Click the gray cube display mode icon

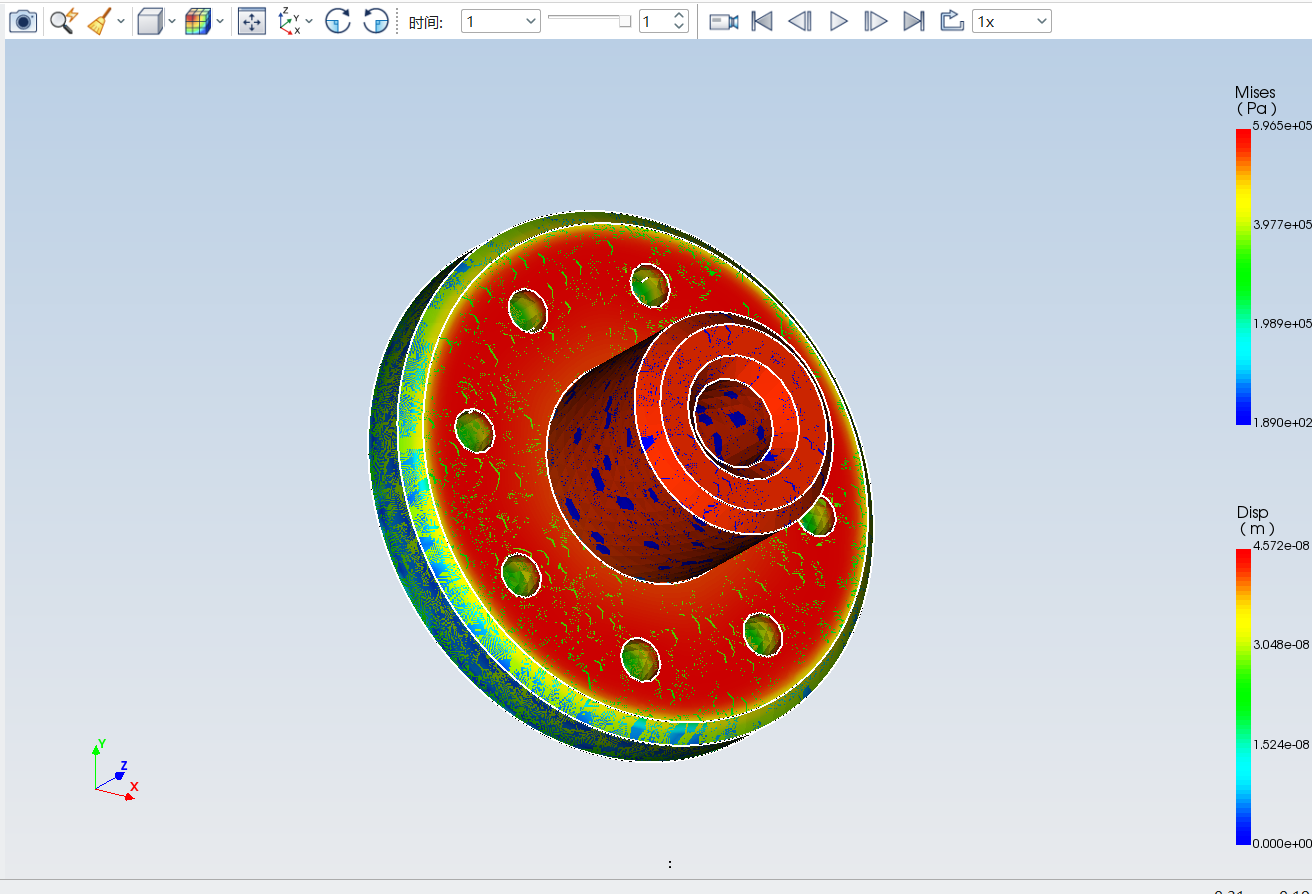click(150, 21)
